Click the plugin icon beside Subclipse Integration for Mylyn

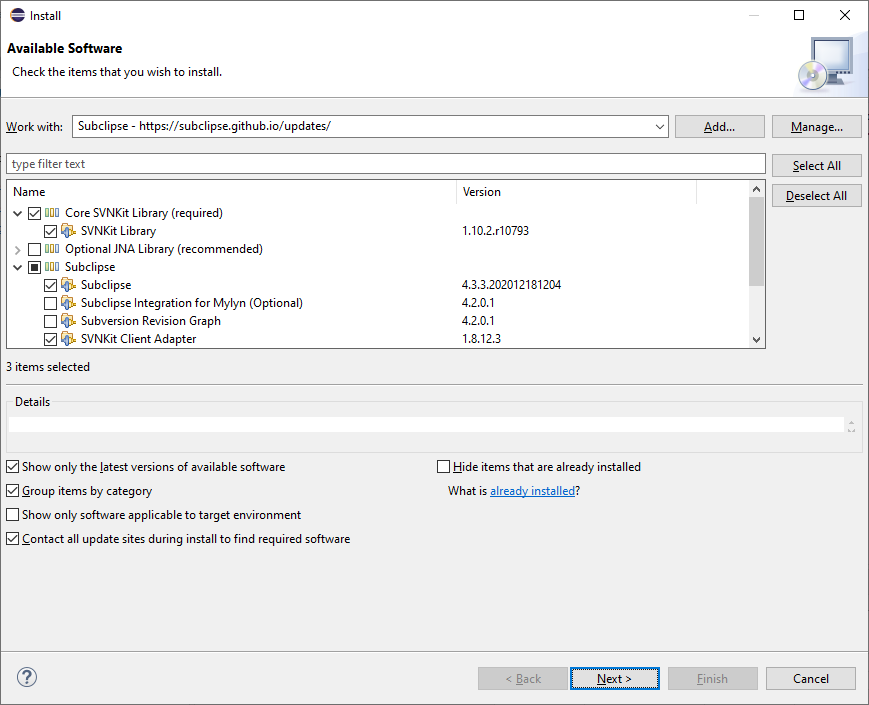click(x=68, y=303)
